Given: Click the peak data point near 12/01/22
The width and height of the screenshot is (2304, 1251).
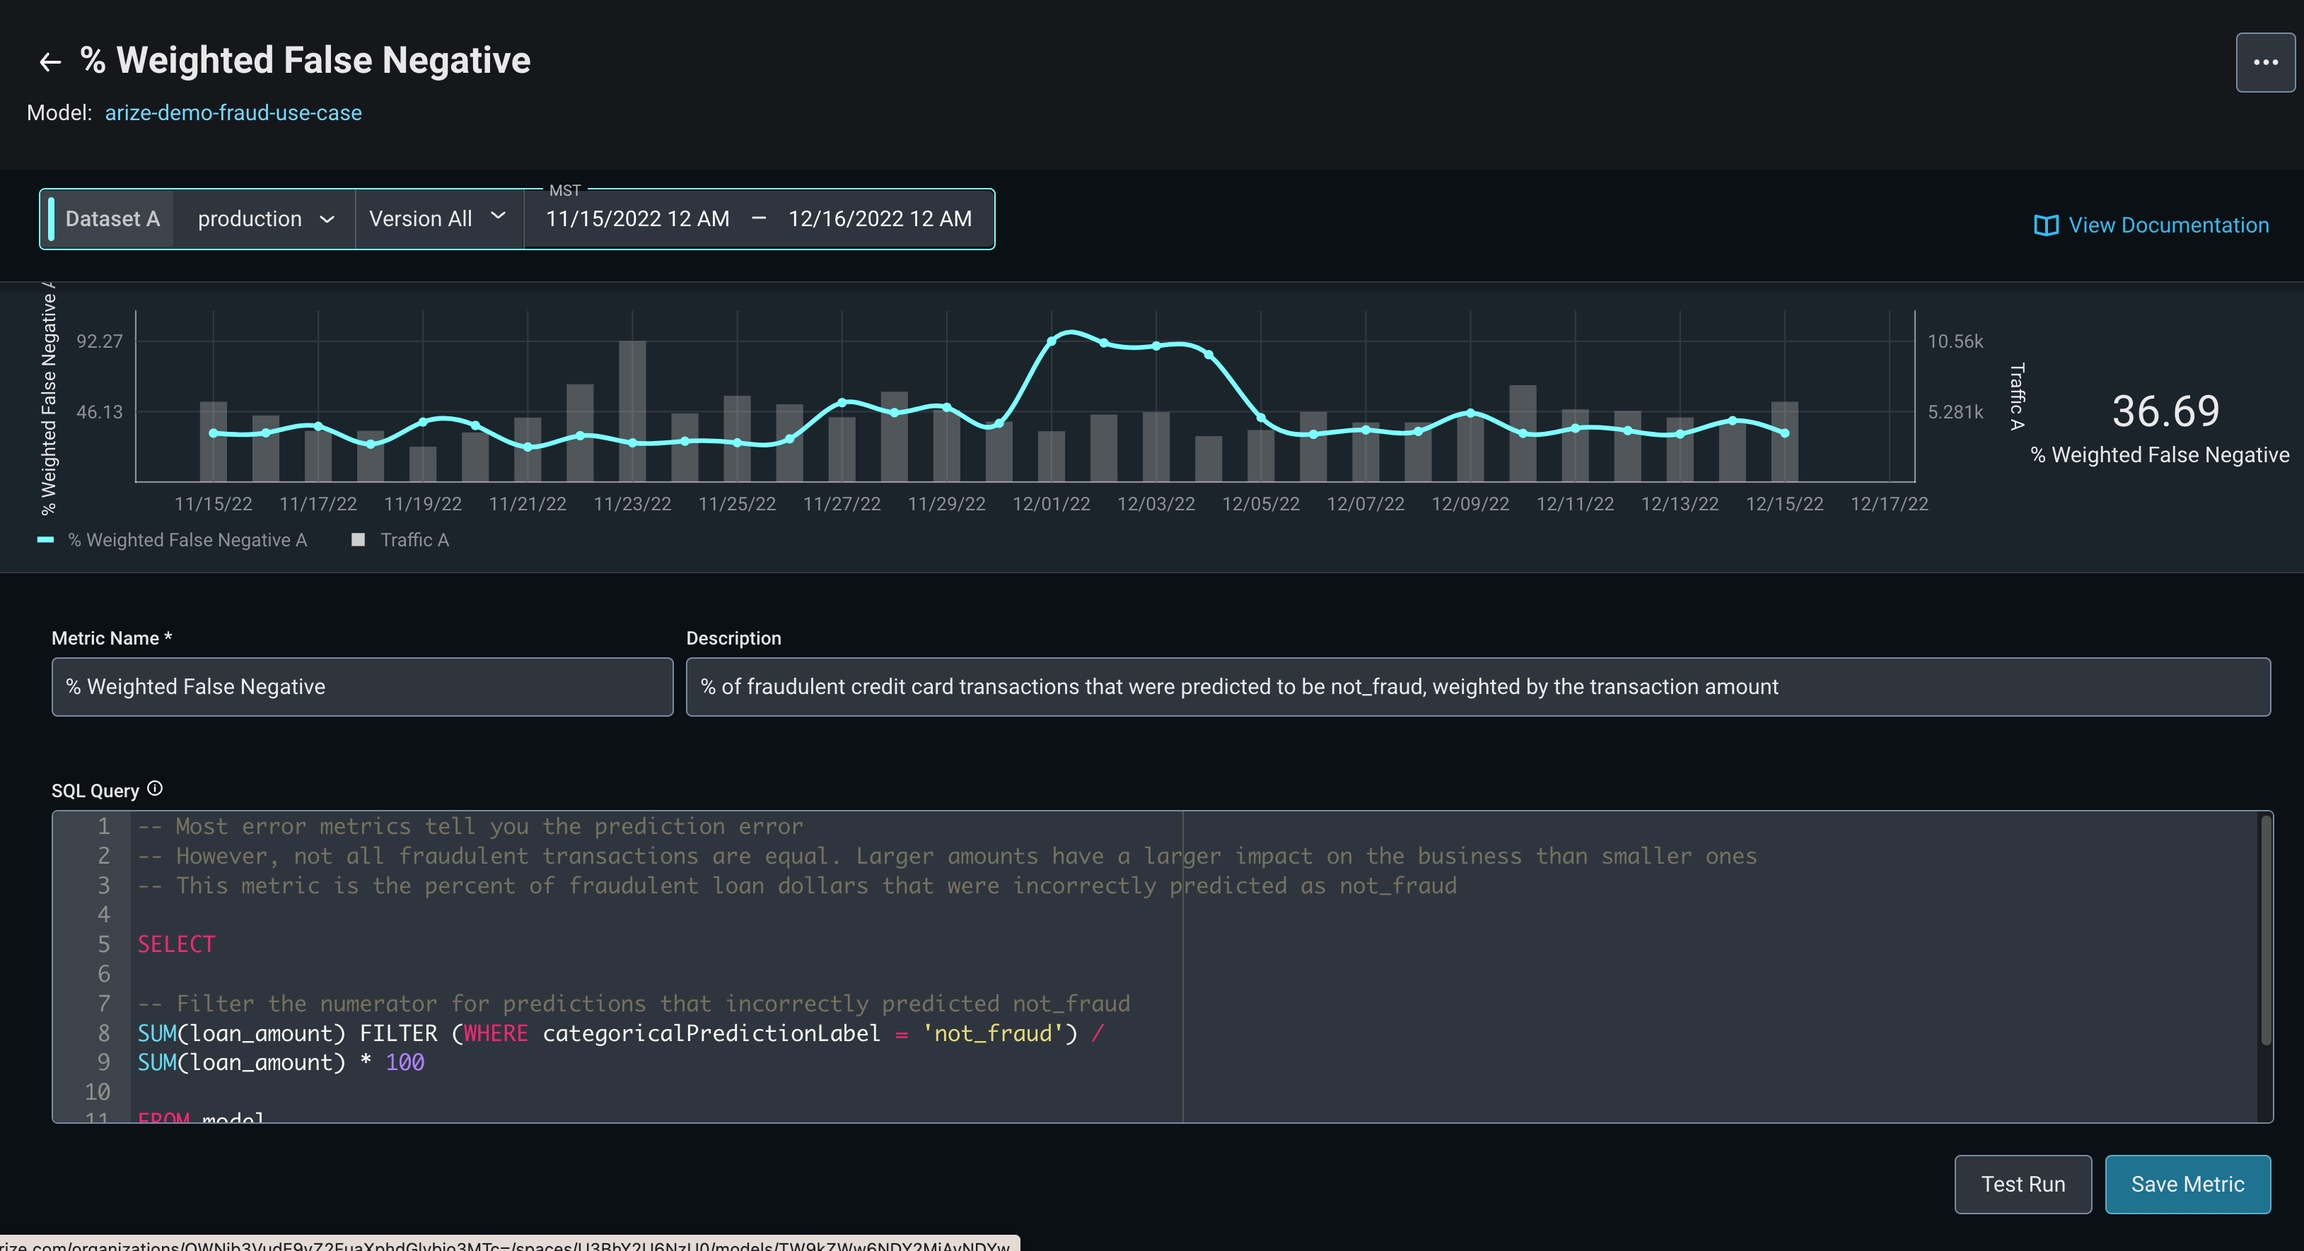Looking at the screenshot, I should pos(1051,341).
